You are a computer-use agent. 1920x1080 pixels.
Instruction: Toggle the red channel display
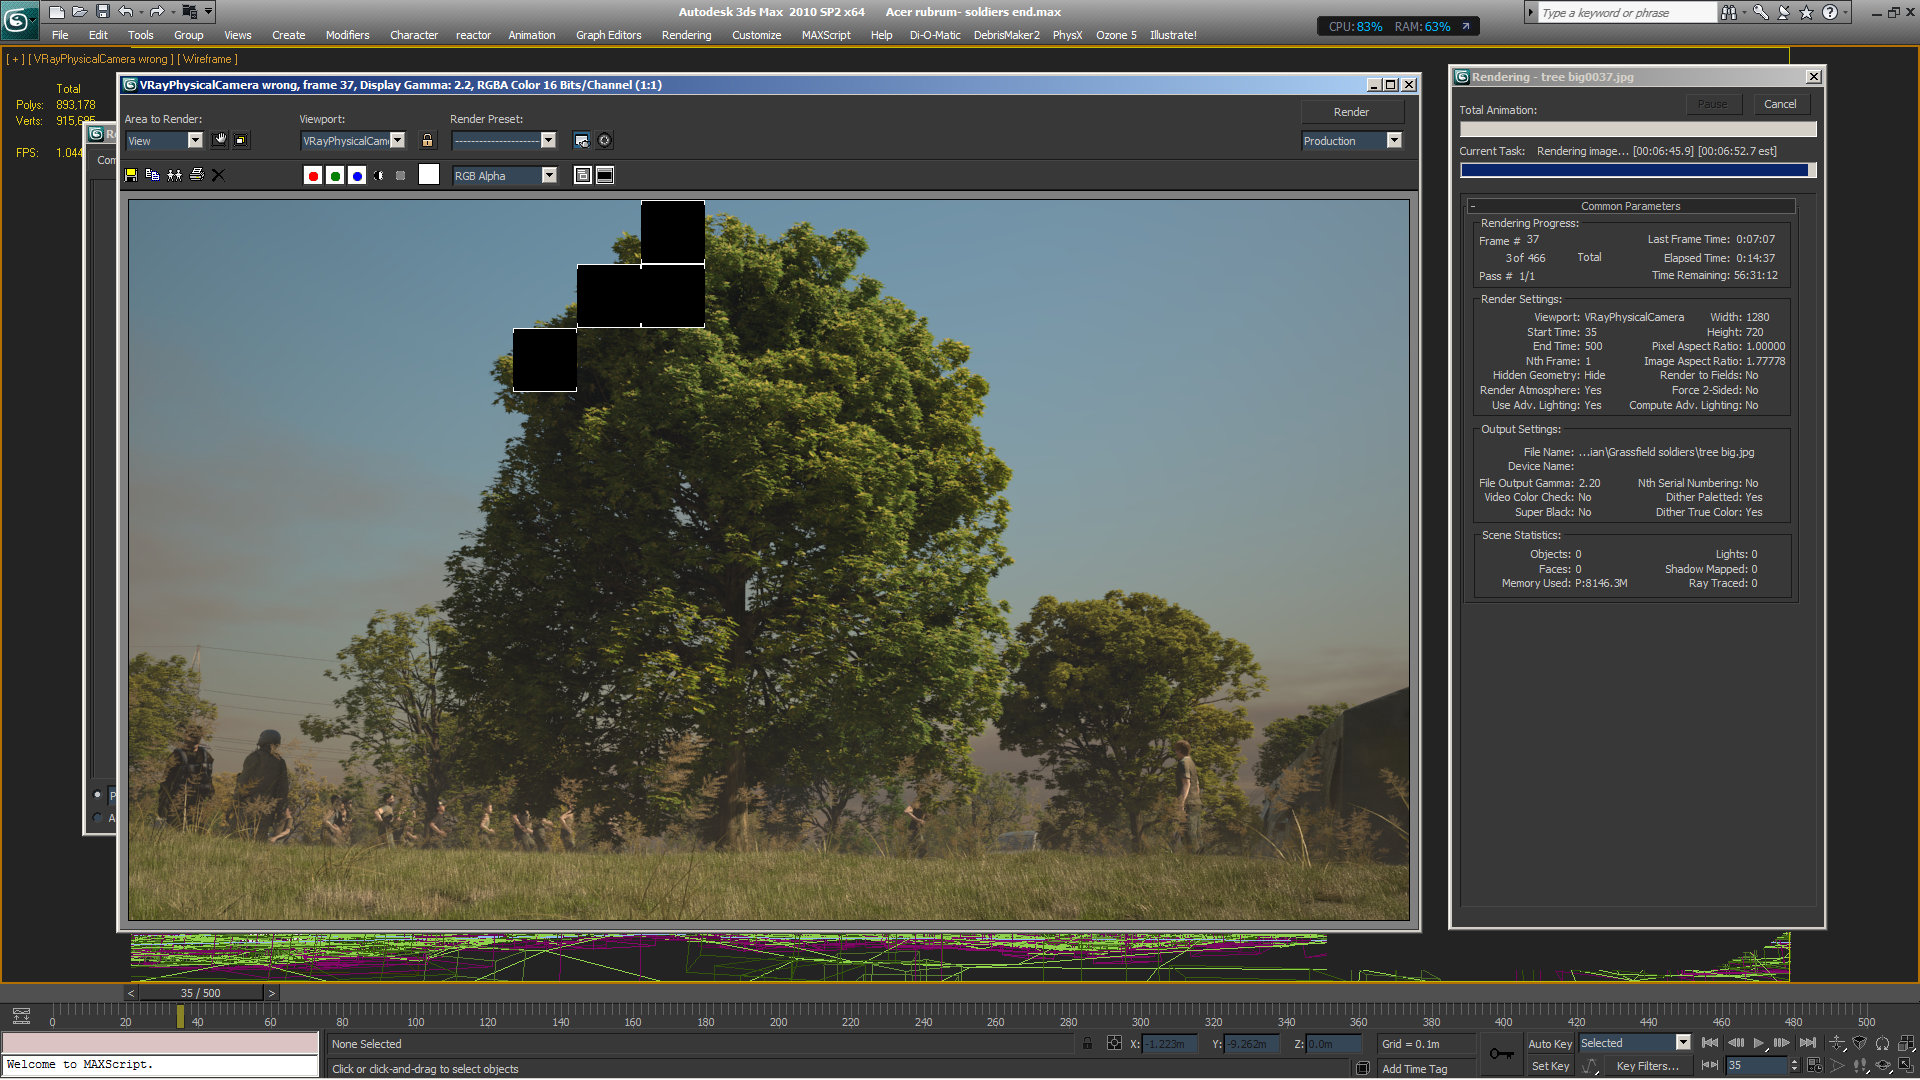[x=313, y=176]
